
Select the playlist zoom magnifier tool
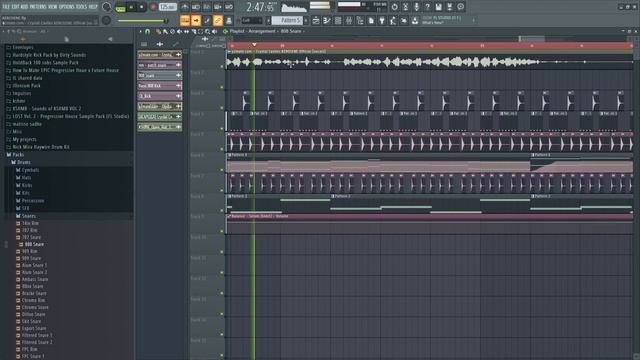[x=207, y=31]
